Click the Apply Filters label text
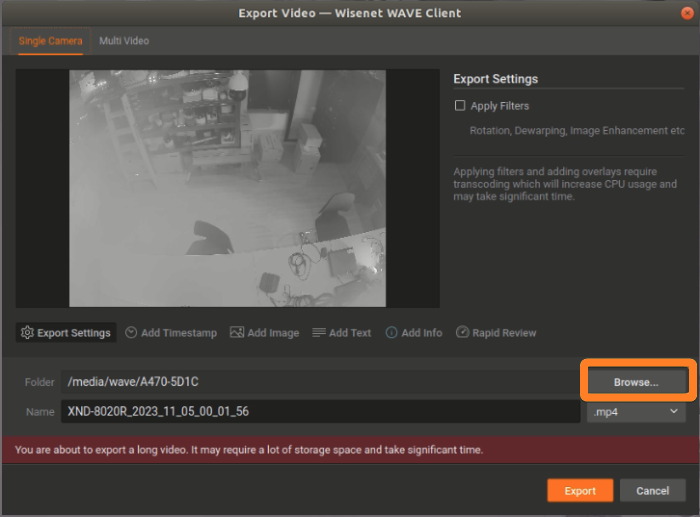The image size is (700, 517). click(500, 106)
